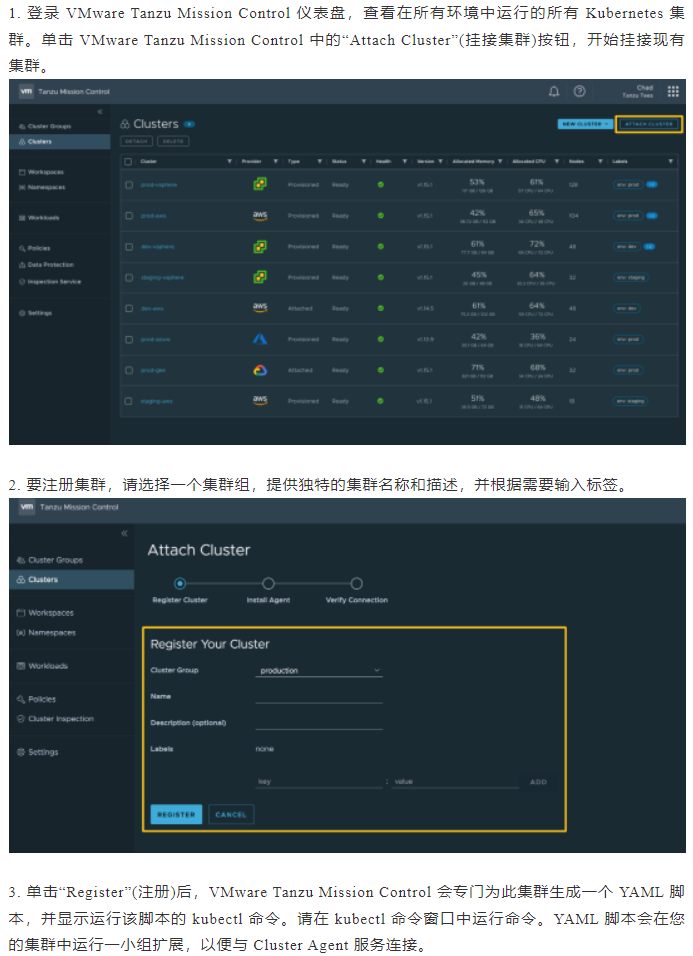Click the green health dot for staging-aws

380,401
